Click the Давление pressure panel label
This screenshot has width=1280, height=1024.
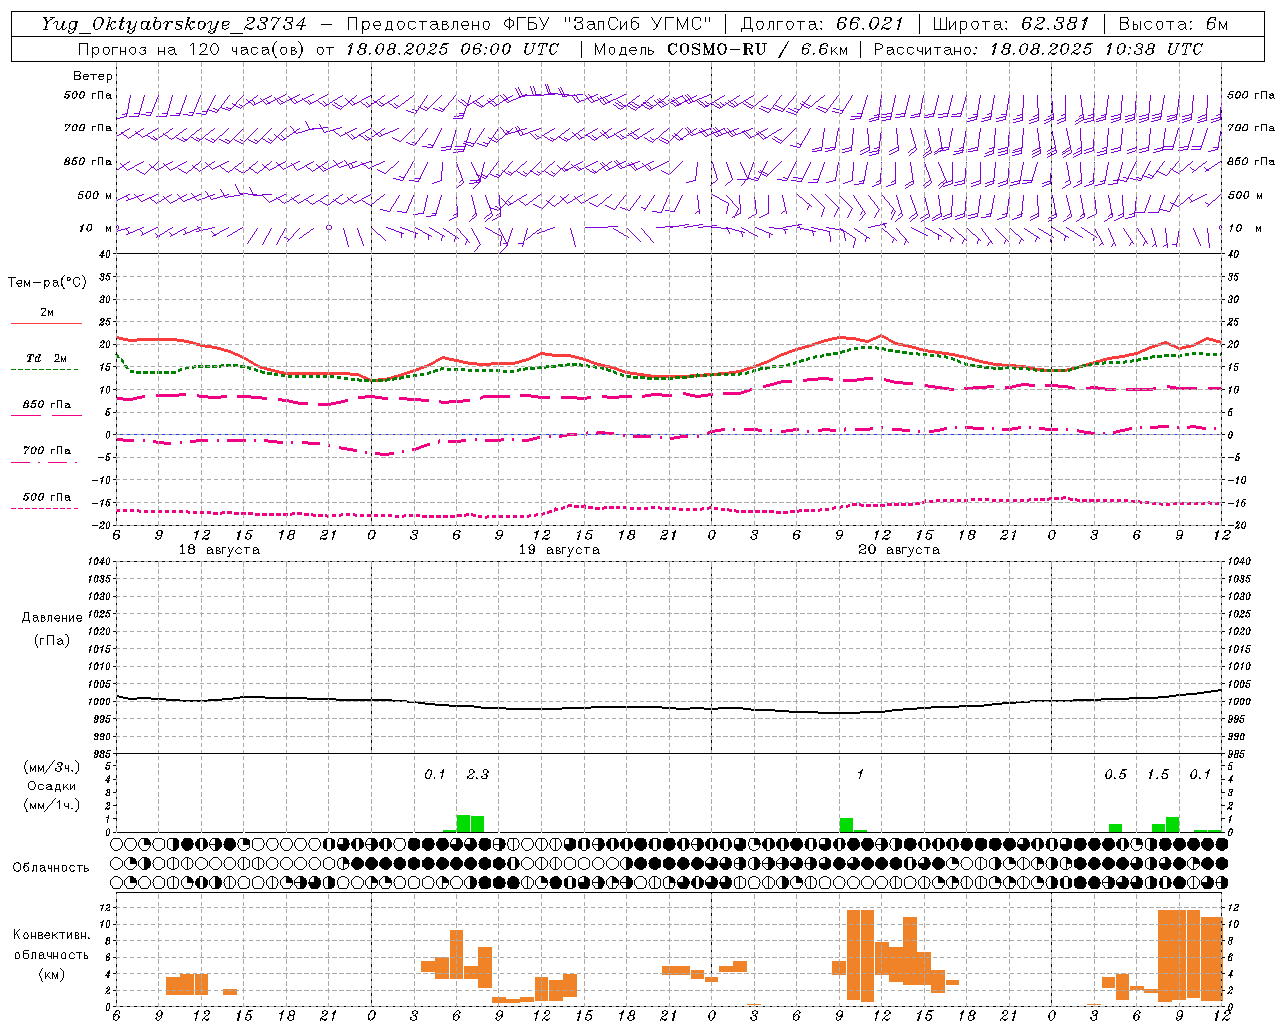[x=52, y=618]
